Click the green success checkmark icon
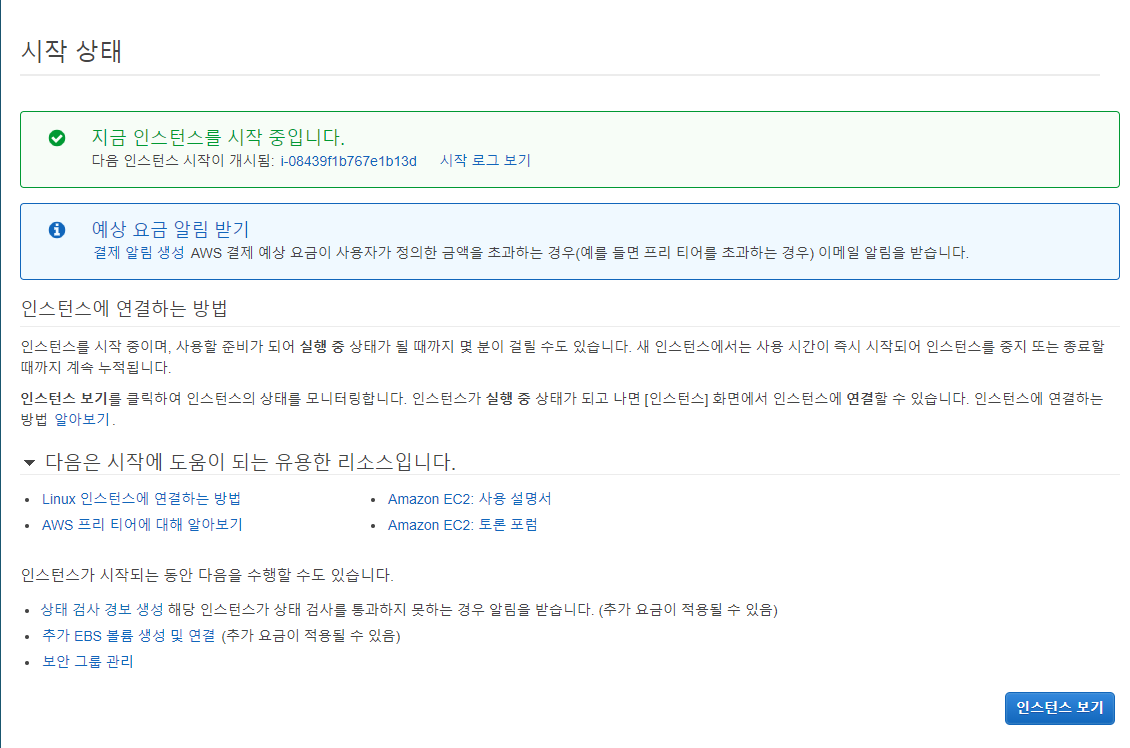Screen dimensions: 1130x748 pyautogui.click(x=57, y=138)
